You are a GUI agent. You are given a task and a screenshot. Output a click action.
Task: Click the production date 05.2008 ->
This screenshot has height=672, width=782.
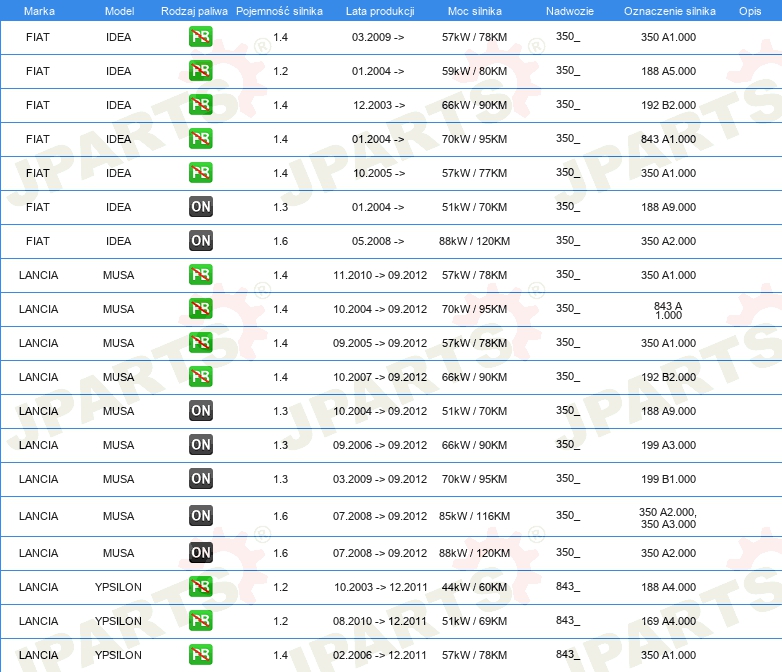point(378,240)
